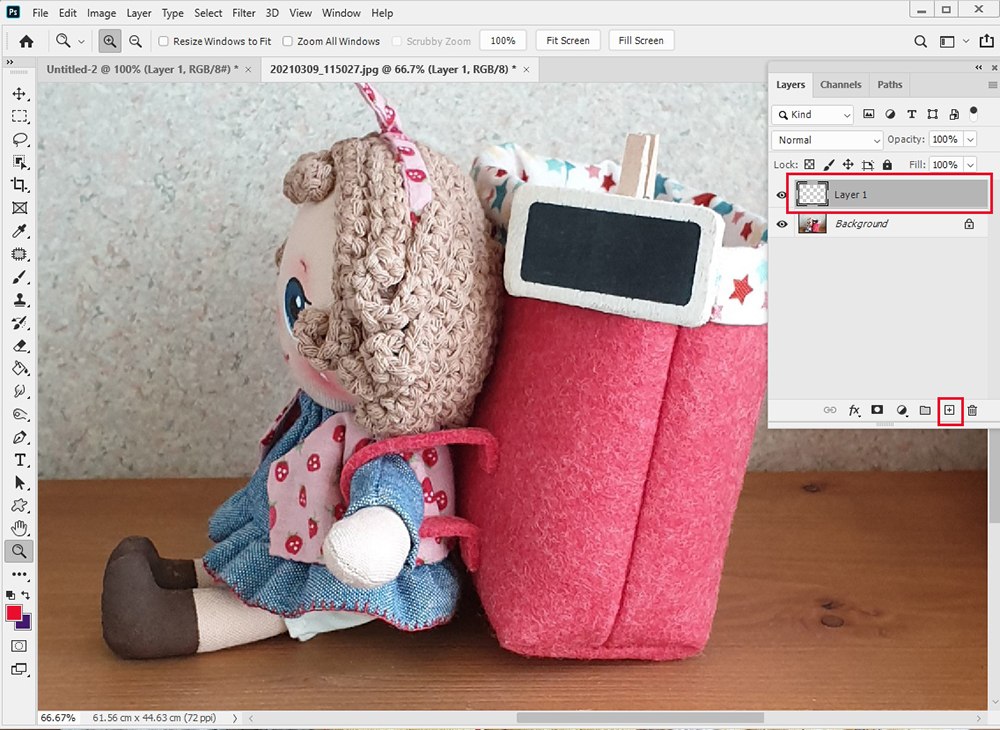Swap foreground and background colors
The height and width of the screenshot is (730, 1000).
tap(26, 594)
